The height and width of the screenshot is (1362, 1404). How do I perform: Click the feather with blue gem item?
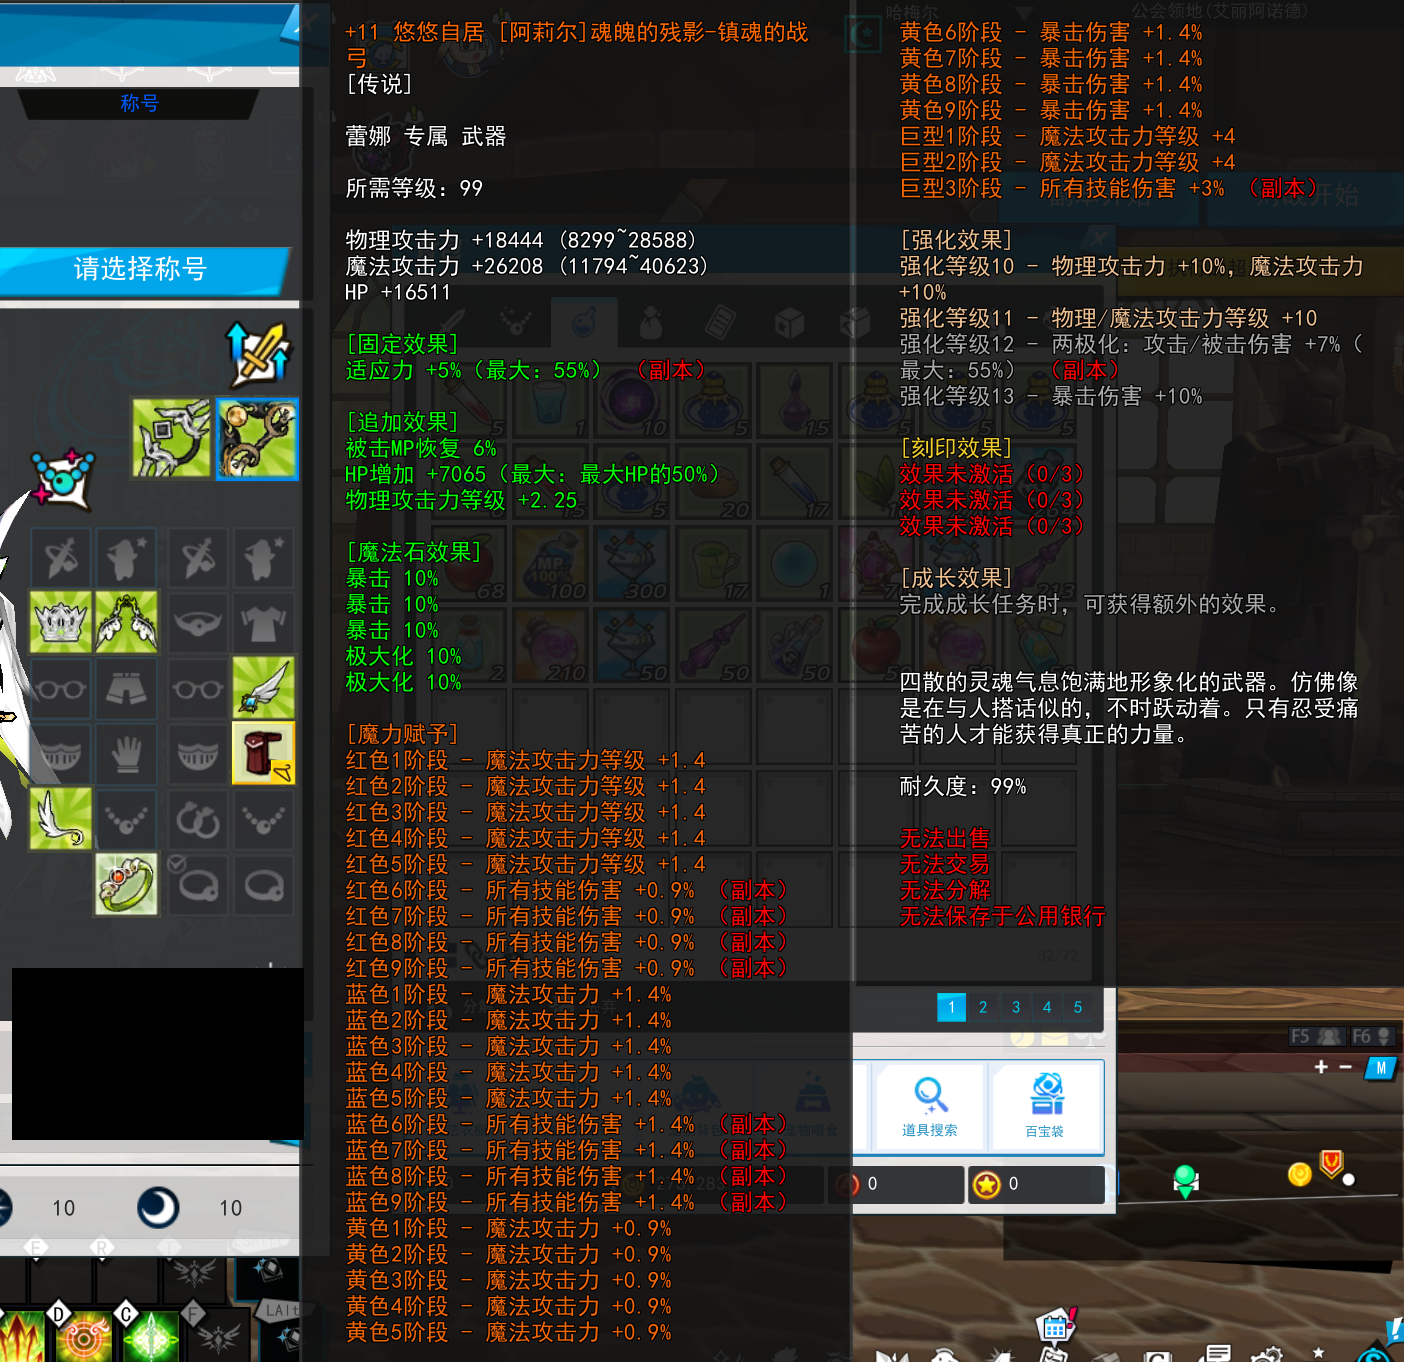coord(263,688)
